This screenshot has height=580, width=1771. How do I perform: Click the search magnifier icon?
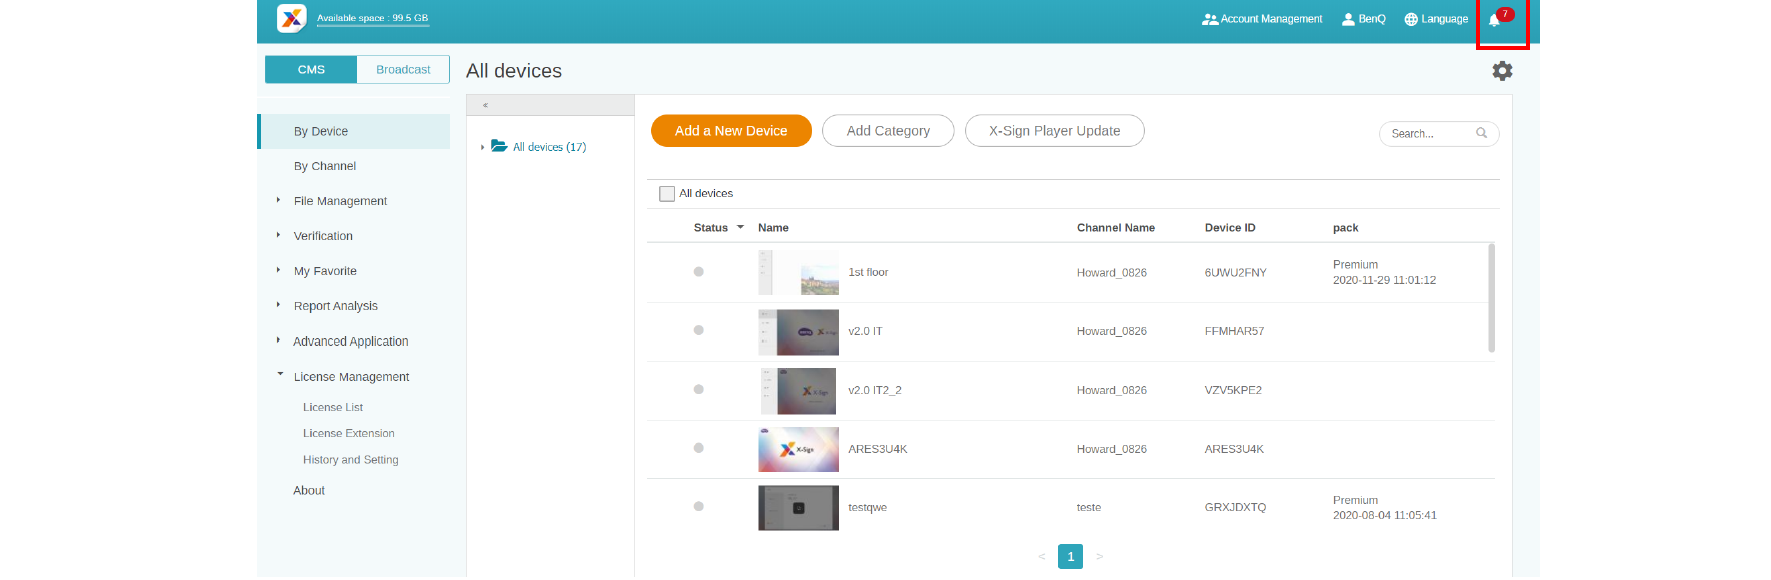(x=1481, y=133)
